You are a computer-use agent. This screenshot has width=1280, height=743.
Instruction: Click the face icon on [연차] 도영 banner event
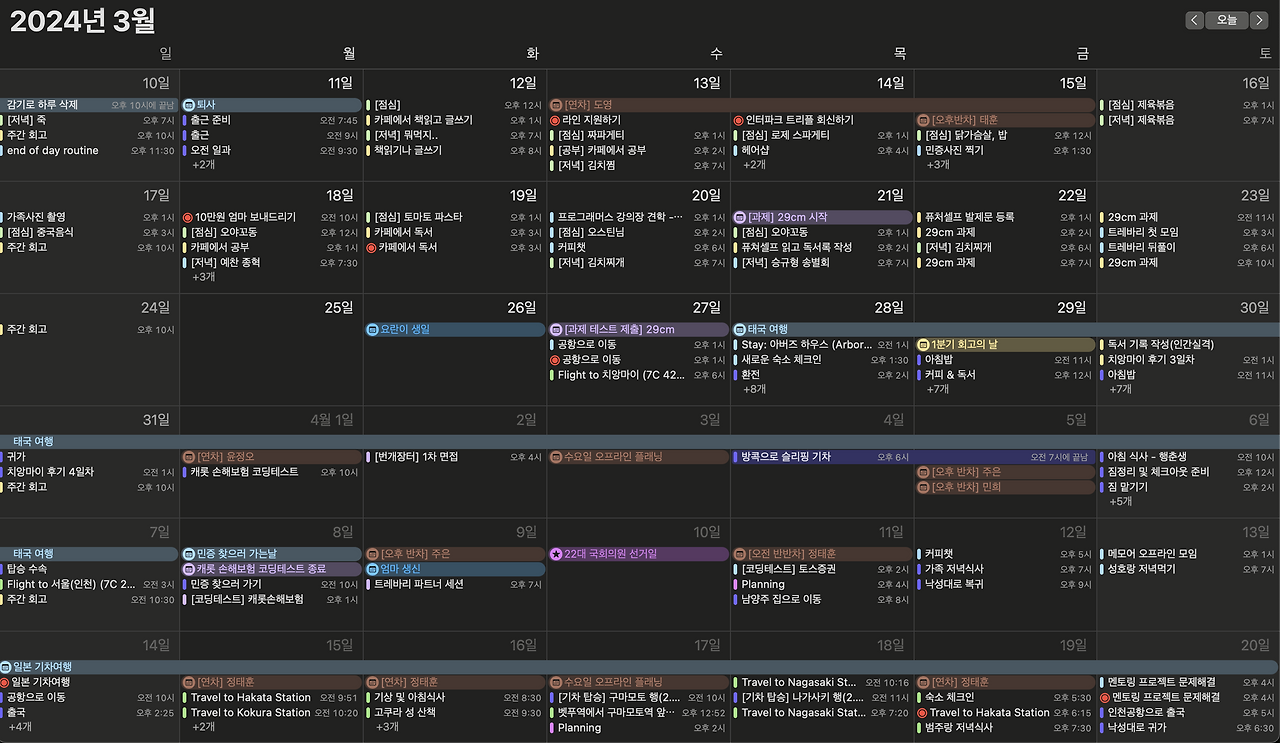pyautogui.click(x=558, y=104)
